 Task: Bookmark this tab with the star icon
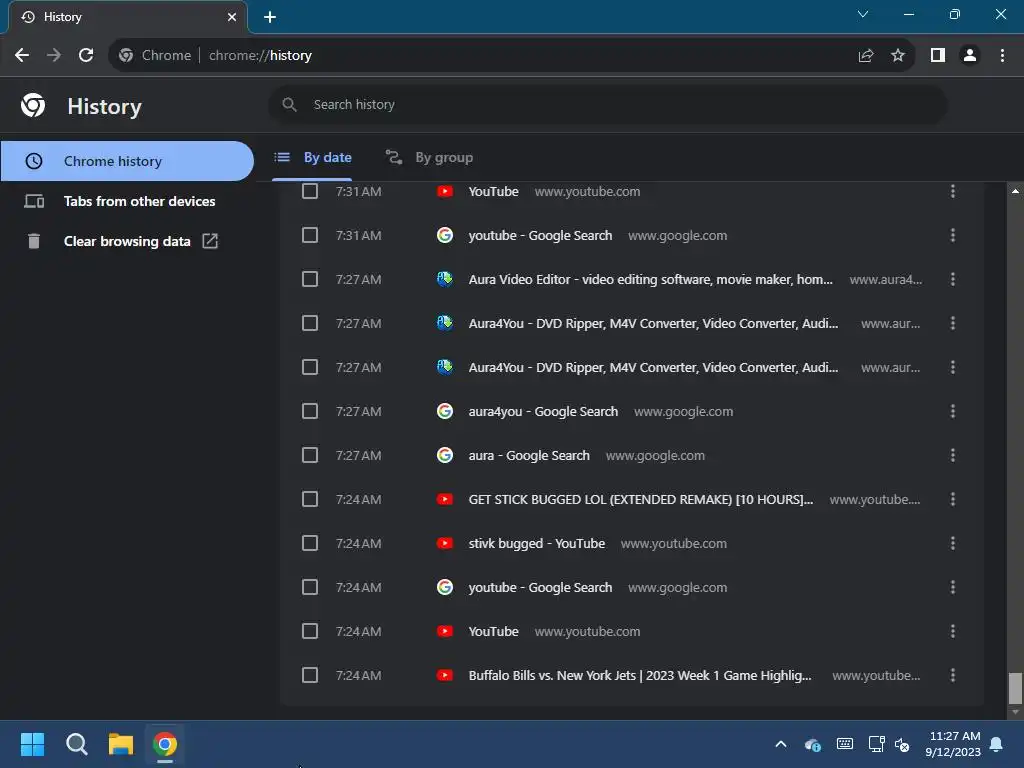(898, 56)
